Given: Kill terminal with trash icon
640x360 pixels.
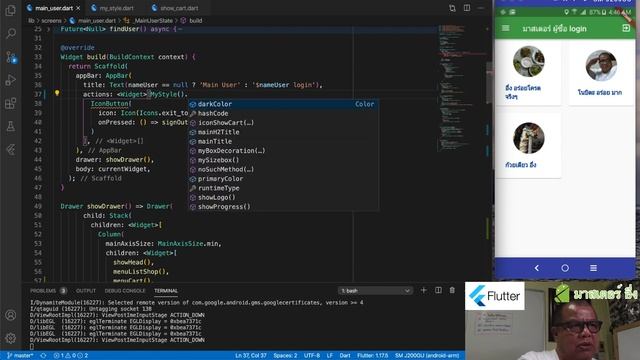Looking at the screenshot, I should click(x=452, y=290).
